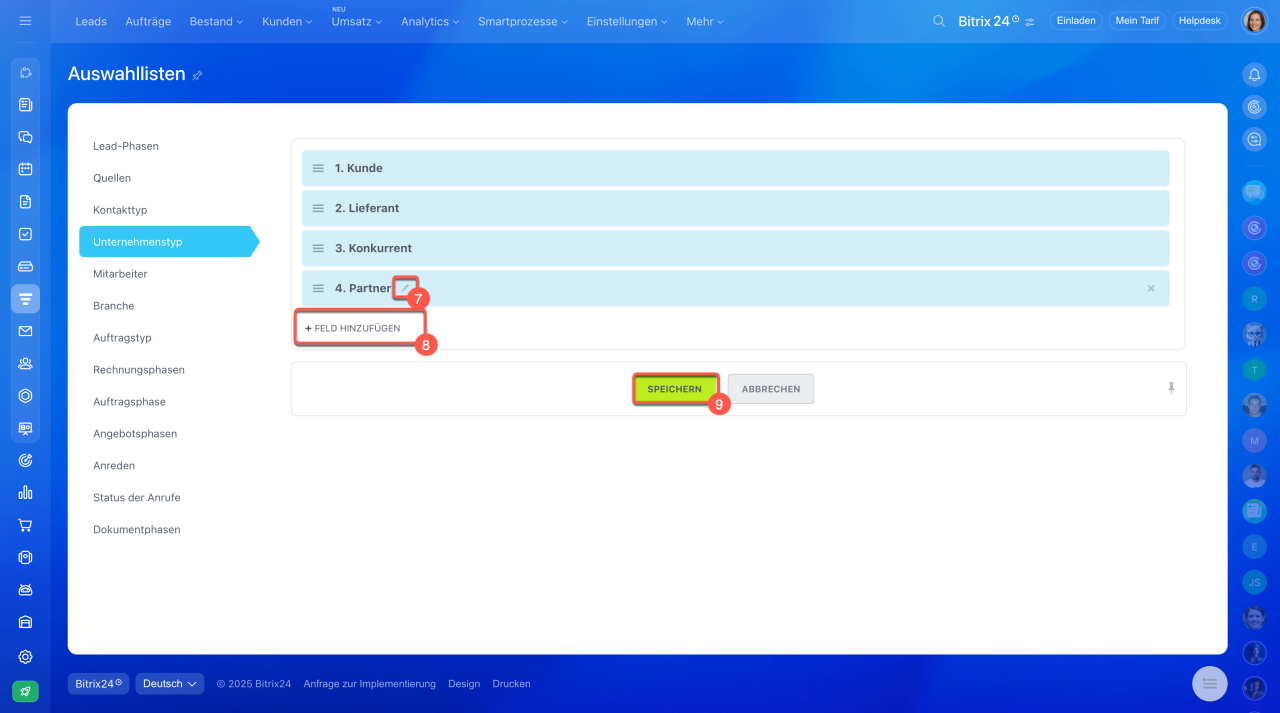This screenshot has height=713, width=1280.
Task: Open the workgroups people sidebar icon
Action: pyautogui.click(x=25, y=363)
